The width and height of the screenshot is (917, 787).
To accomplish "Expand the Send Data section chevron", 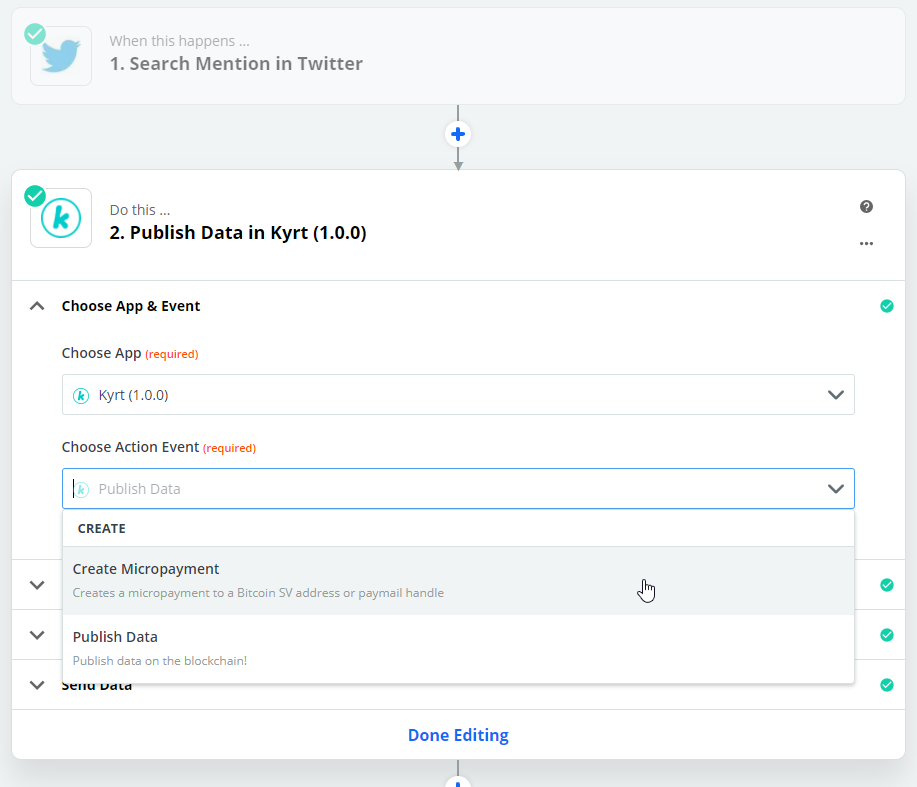I will [37, 685].
